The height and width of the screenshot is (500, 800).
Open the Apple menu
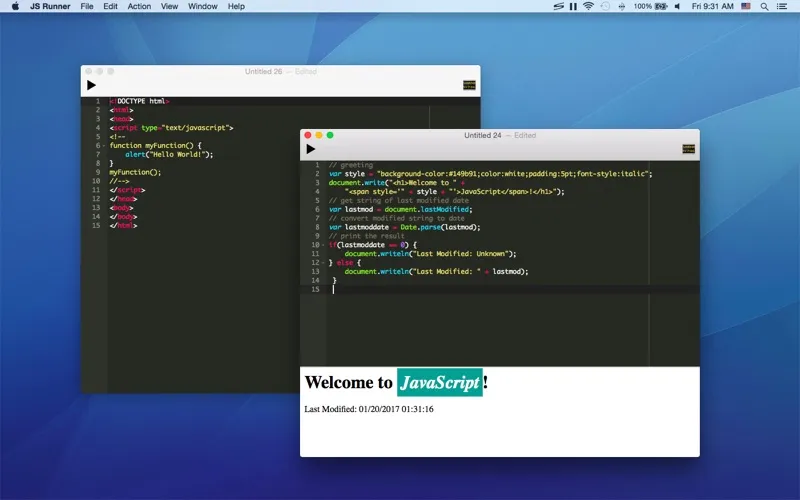[x=15, y=6]
